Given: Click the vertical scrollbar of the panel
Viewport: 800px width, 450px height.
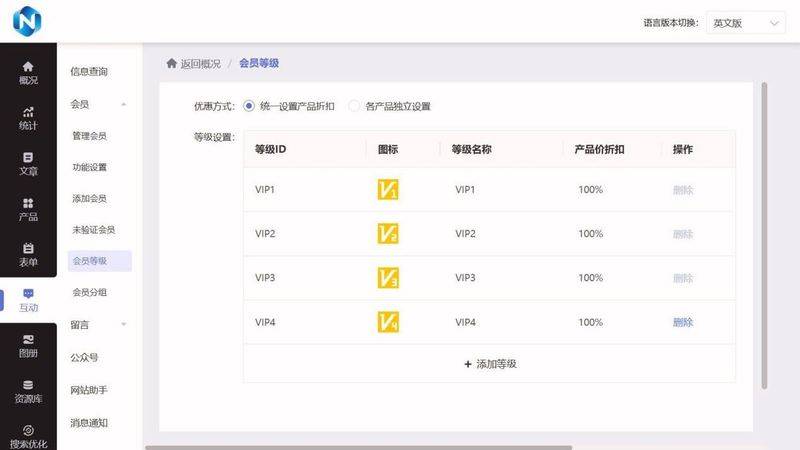Looking at the screenshot, I should pos(764,236).
